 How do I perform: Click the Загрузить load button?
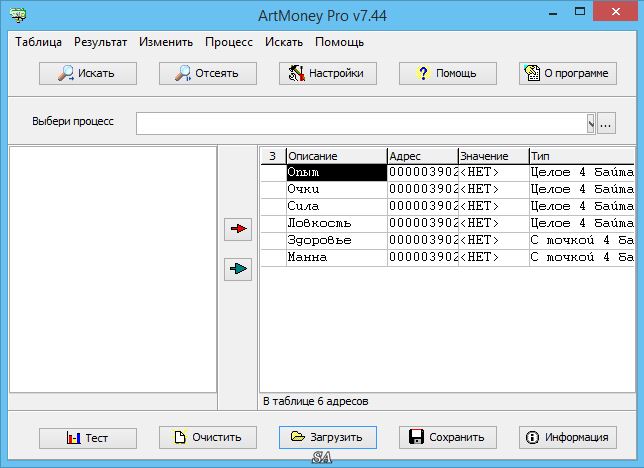328,437
